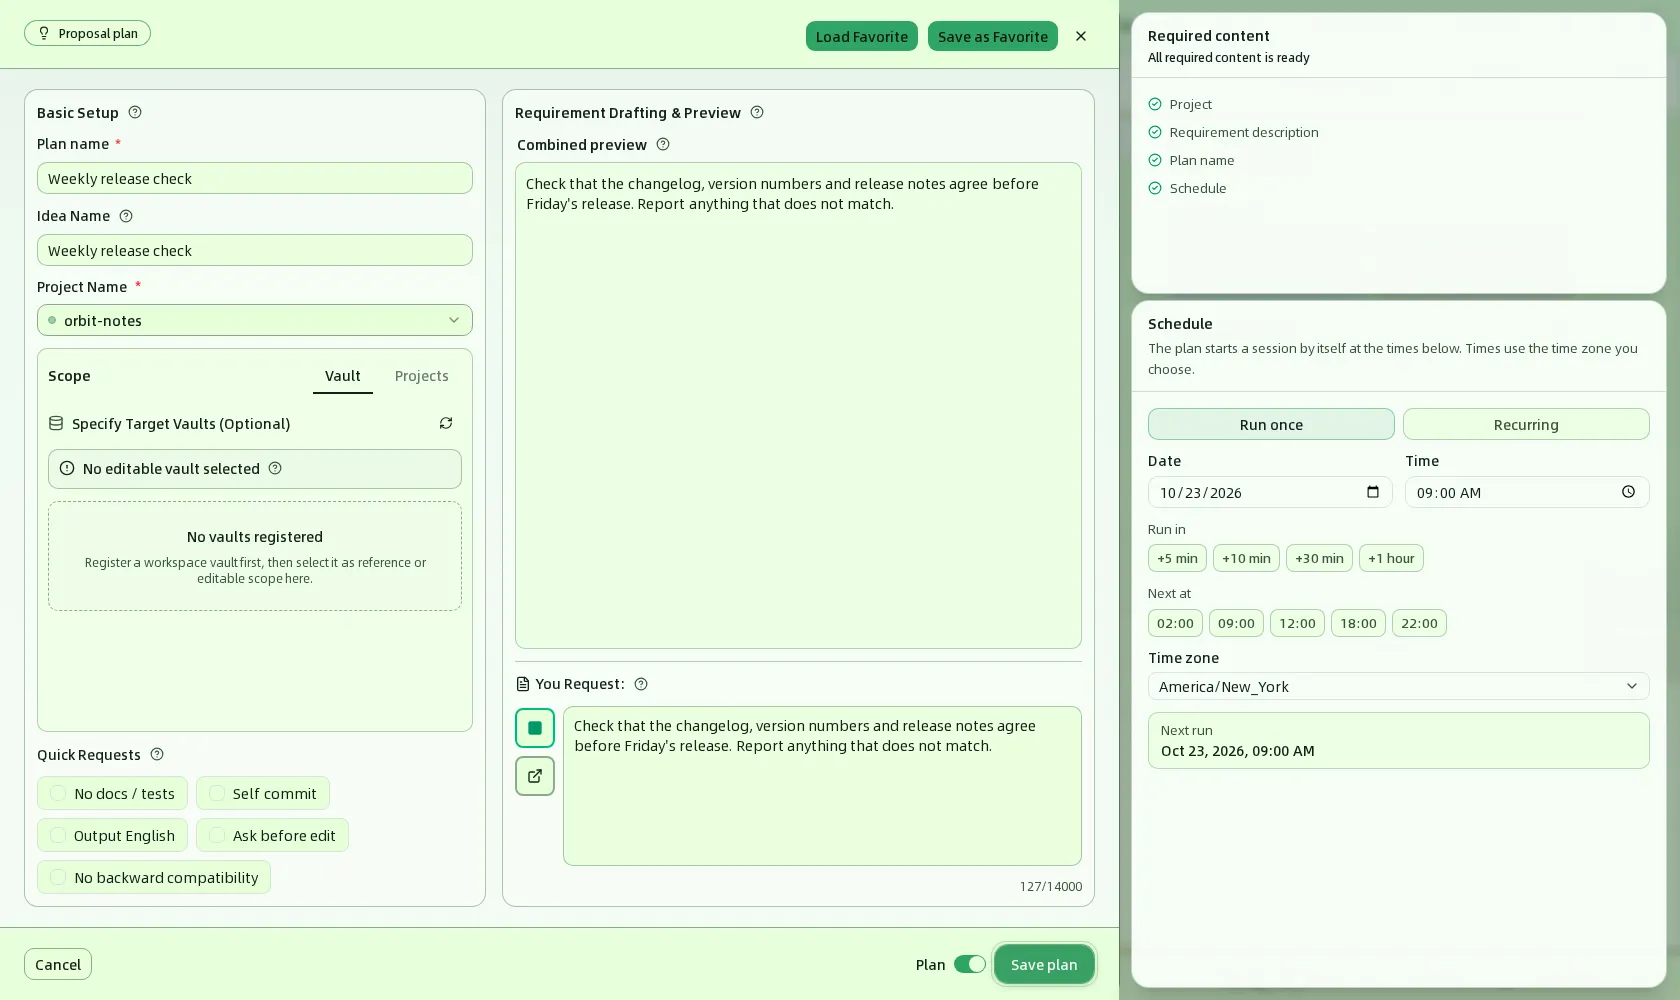Click the green stop square icon button
Screen dimensions: 1680x1000
pyautogui.click(x=535, y=728)
